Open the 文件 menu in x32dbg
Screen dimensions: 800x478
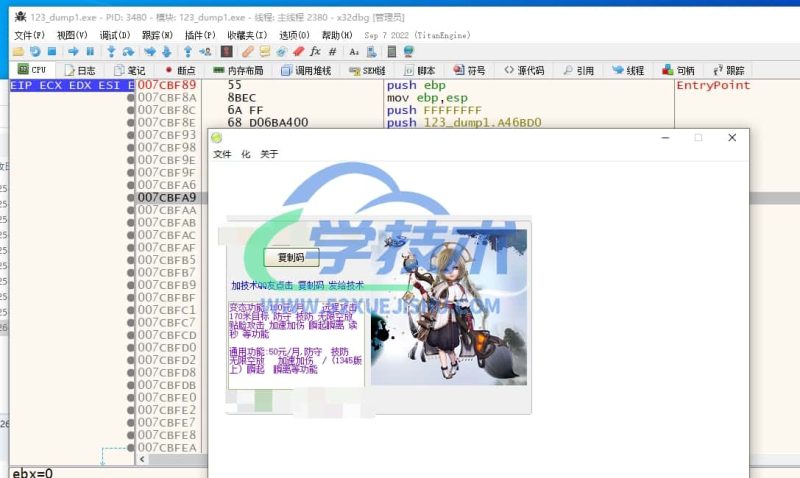point(26,35)
